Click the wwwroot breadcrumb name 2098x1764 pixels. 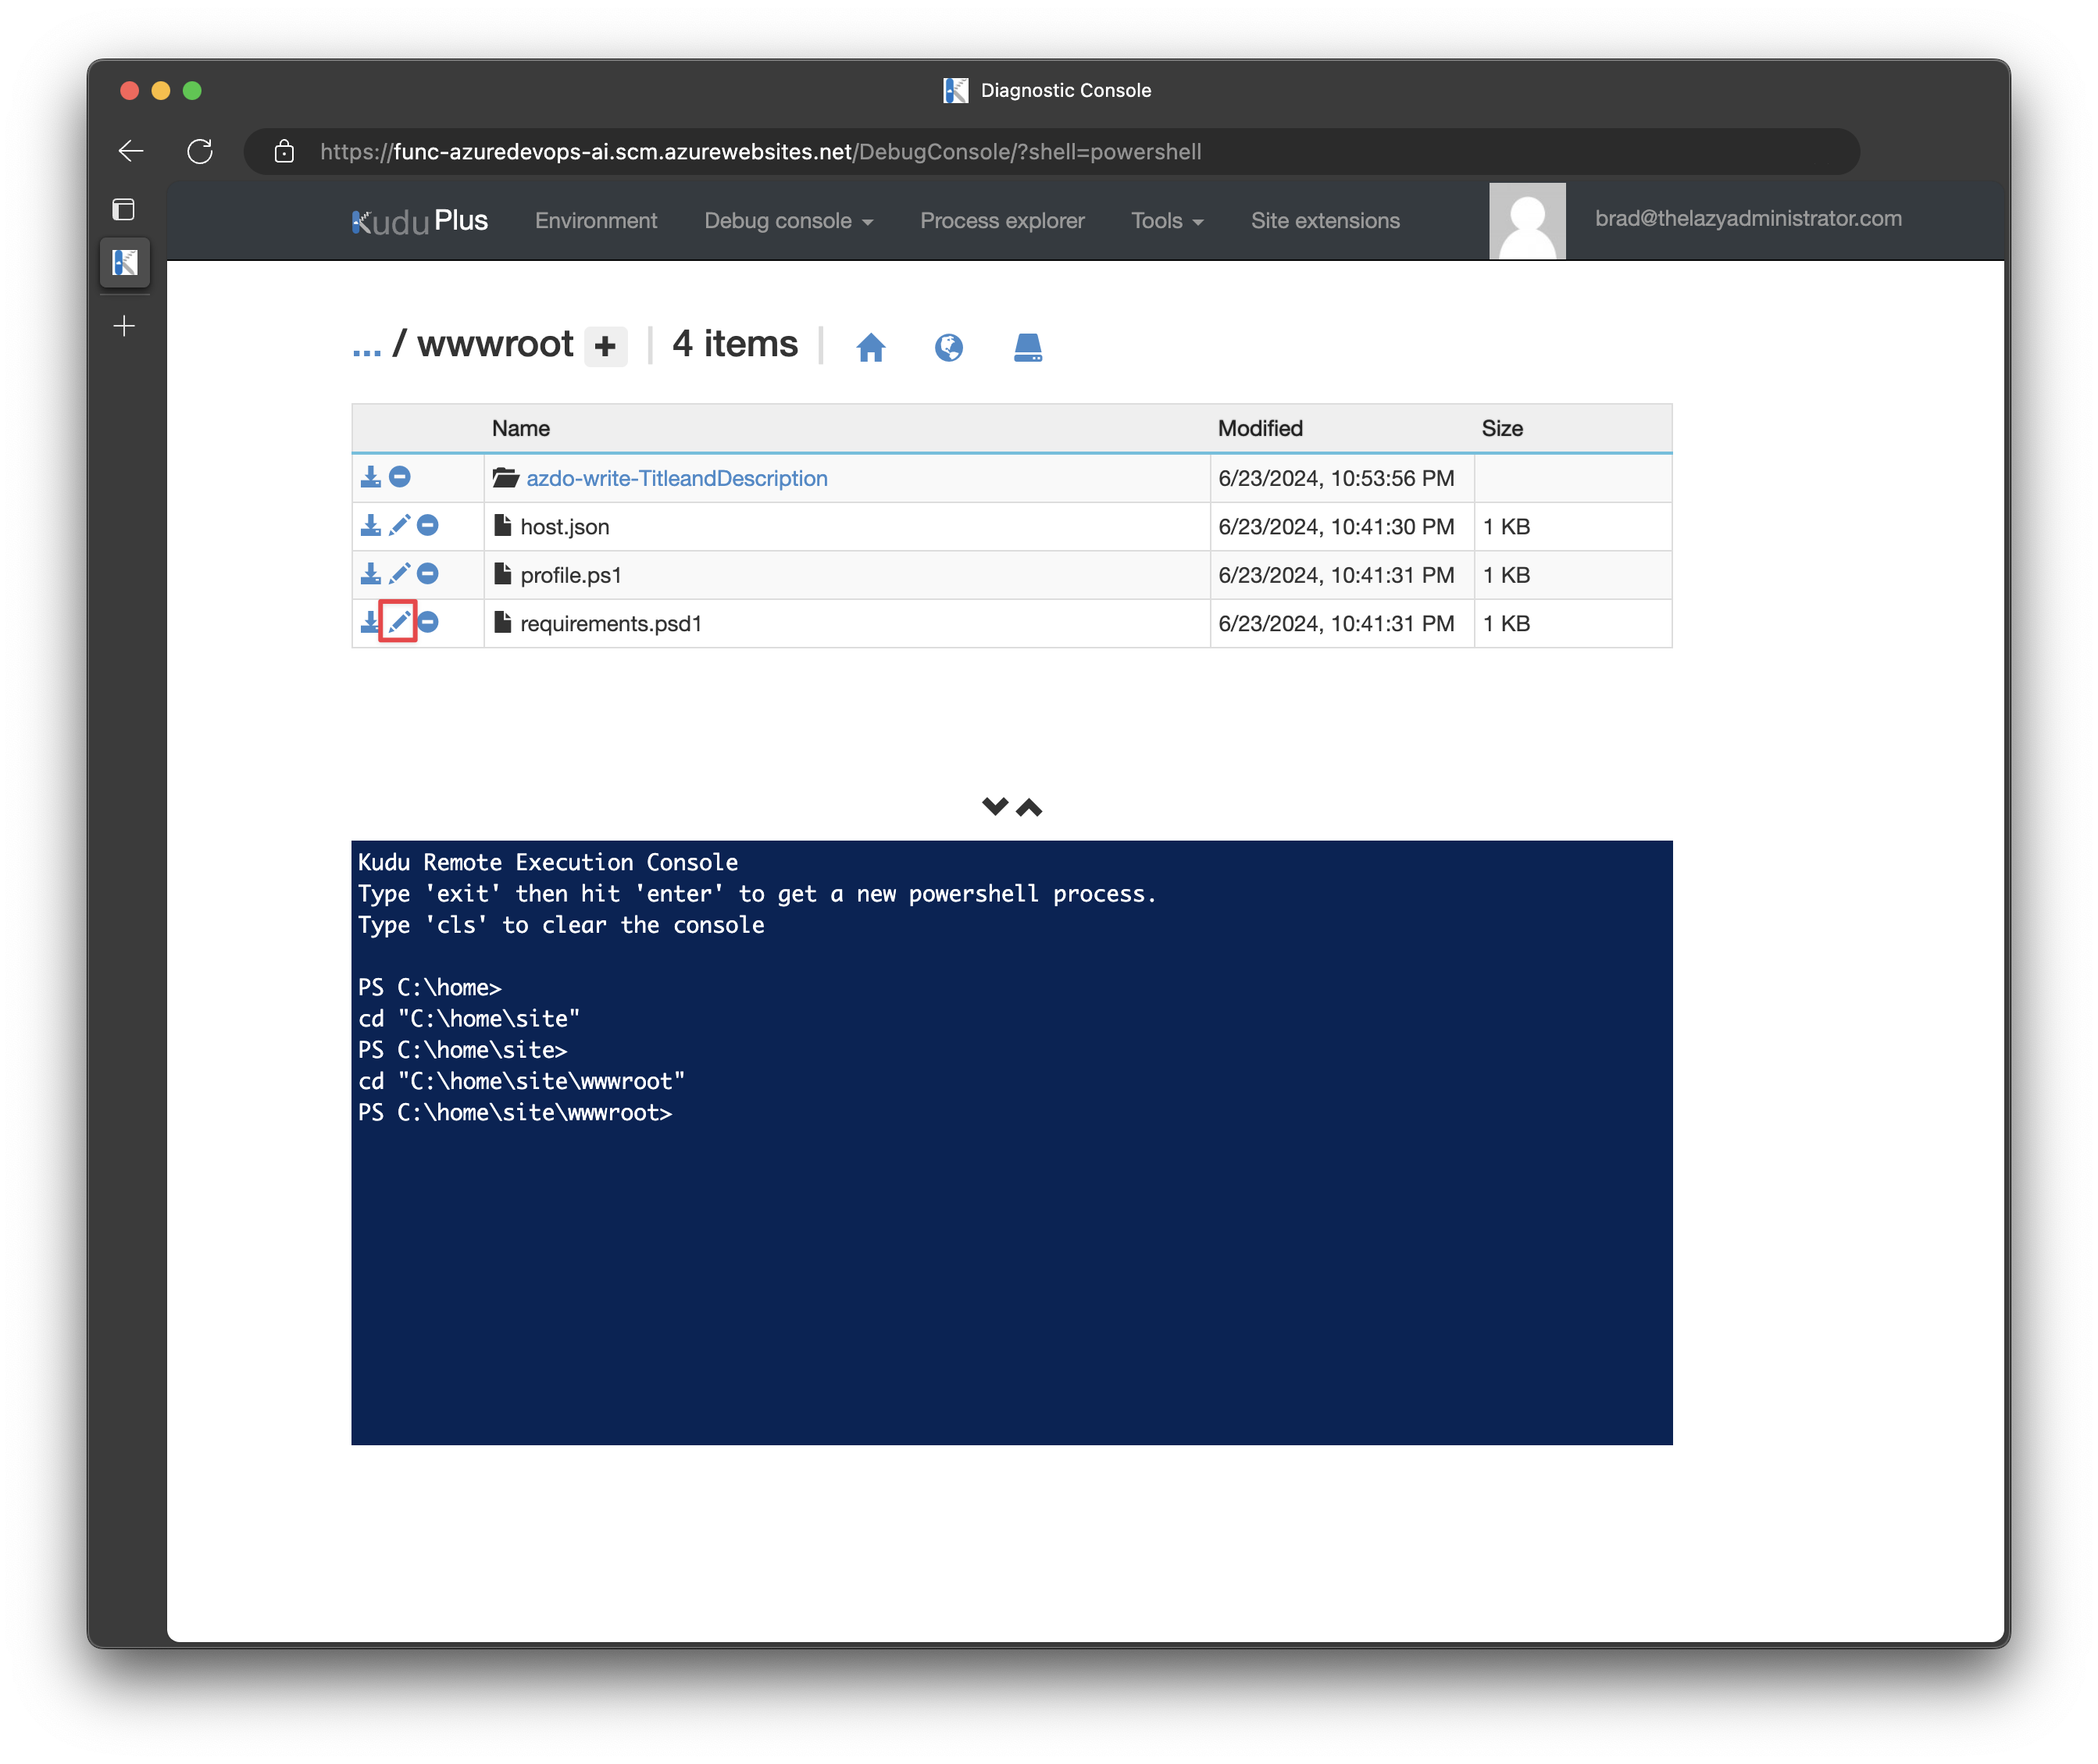point(495,344)
